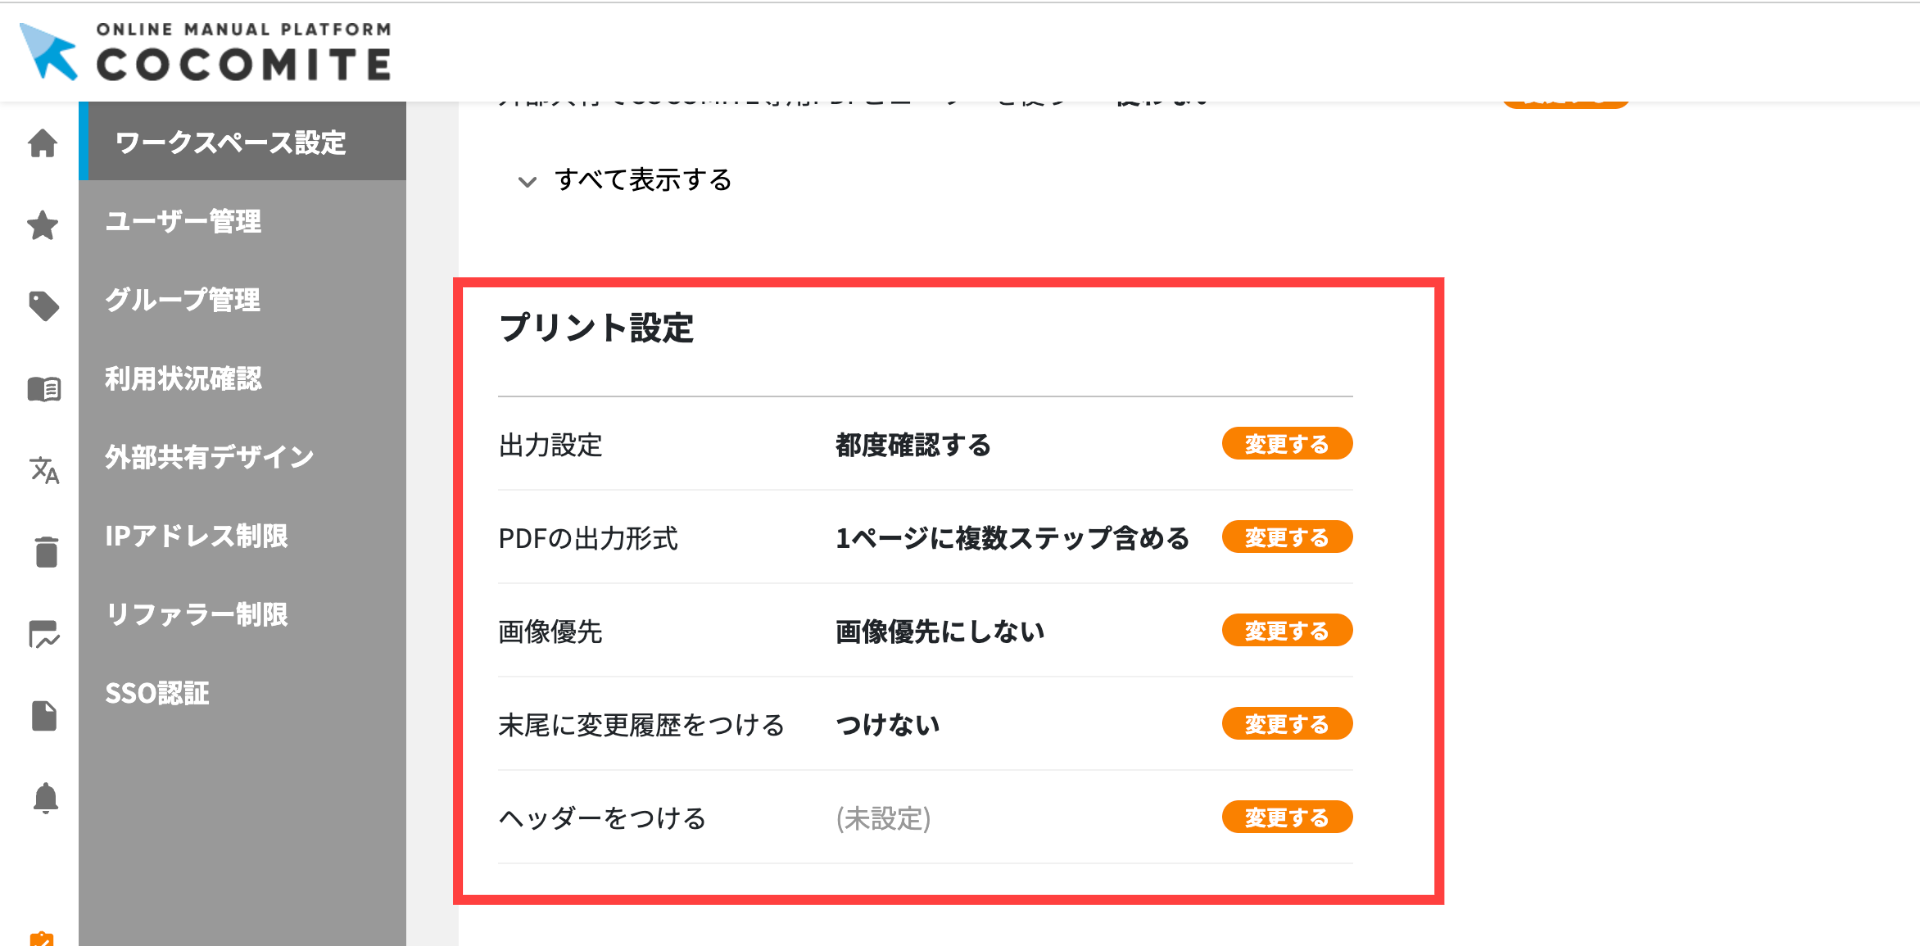This screenshot has width=1920, height=946.
Task: Click the translation language icon
Action: 44,469
